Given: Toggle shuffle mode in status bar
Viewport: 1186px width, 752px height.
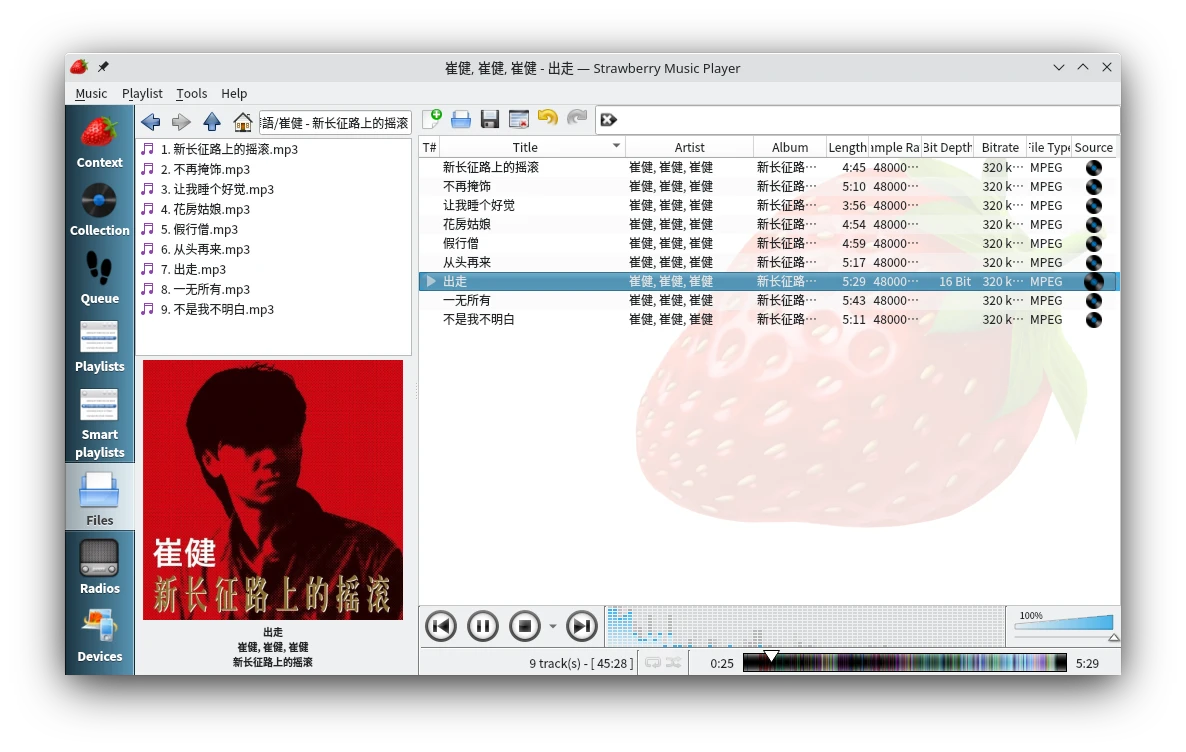Looking at the screenshot, I should point(674,663).
